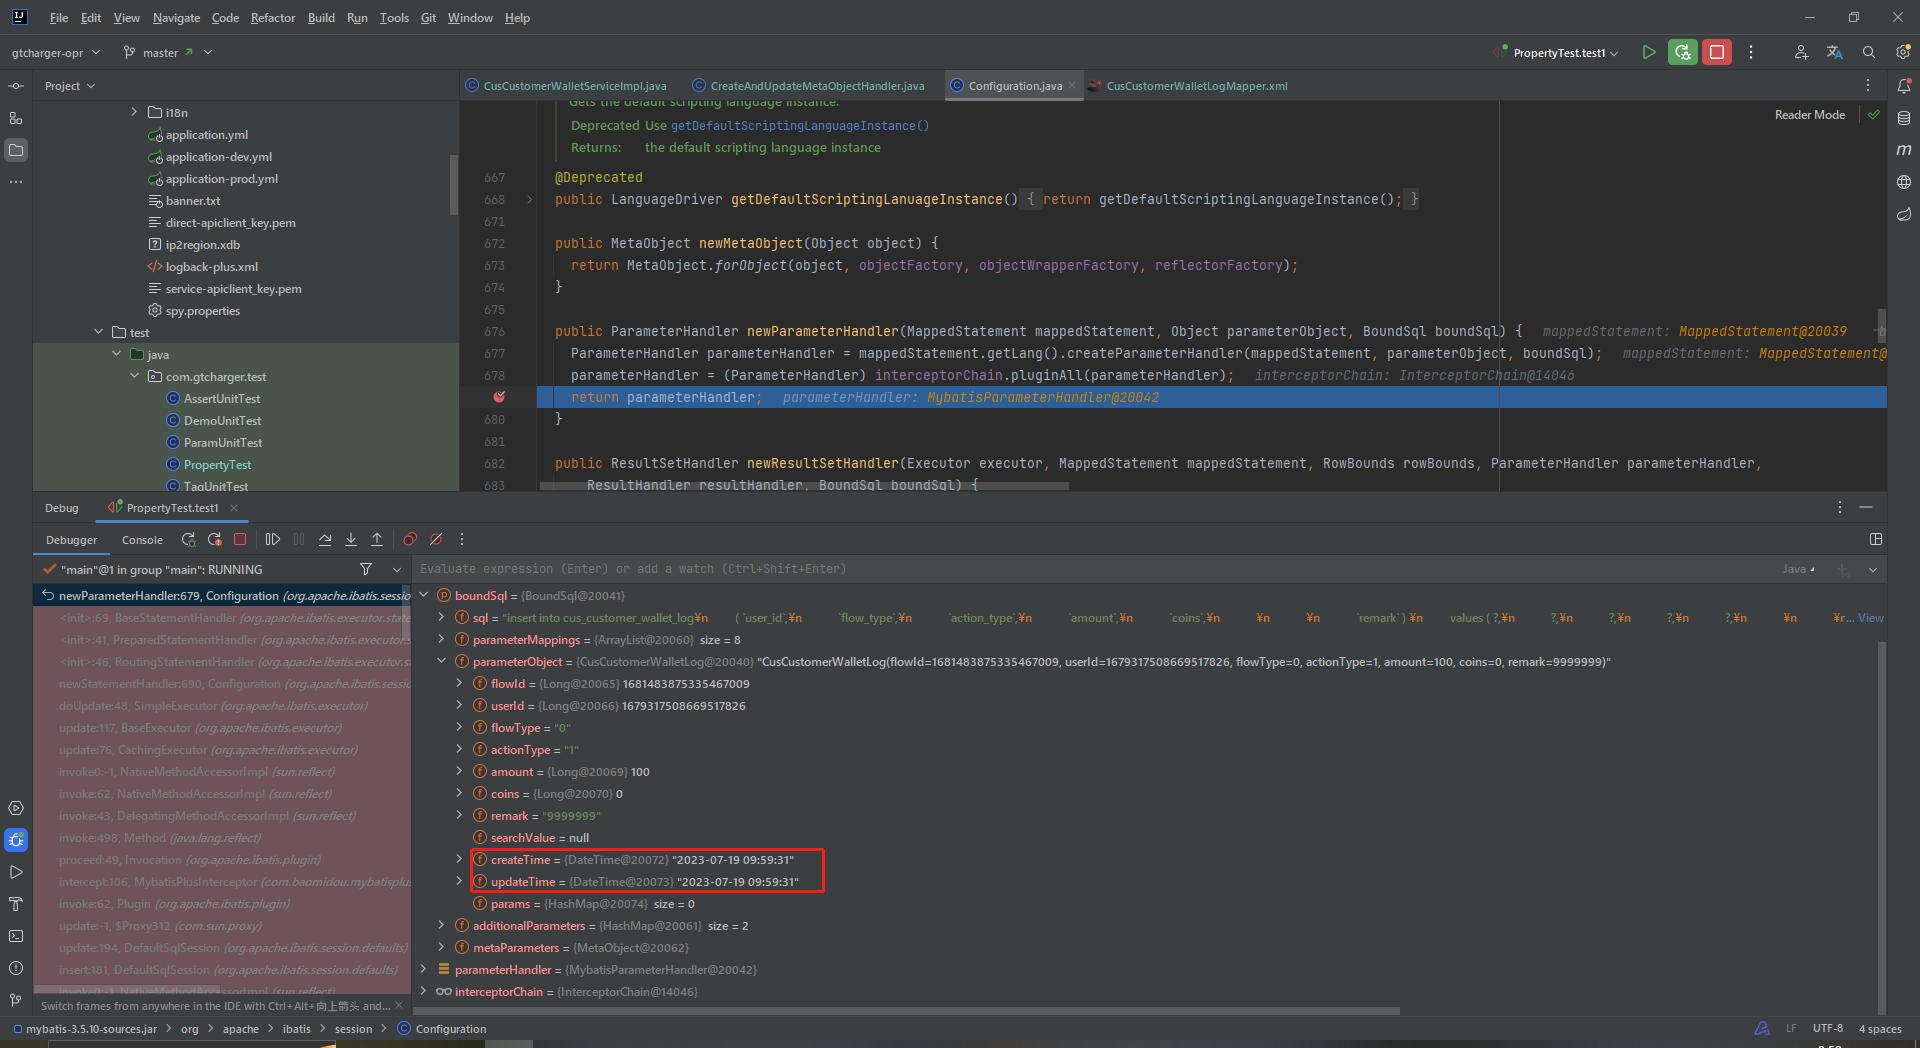Click Resume Program in debug toolbar

click(x=272, y=540)
